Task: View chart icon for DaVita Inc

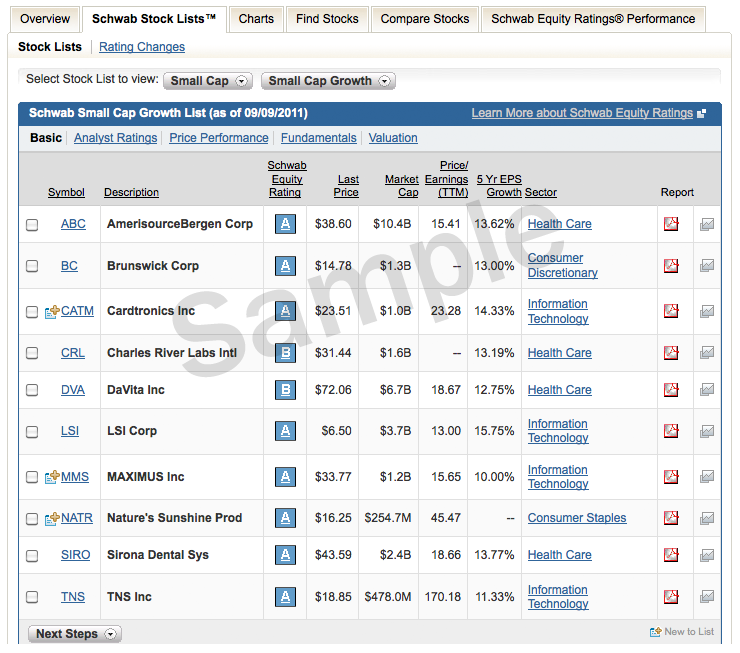Action: (x=706, y=390)
